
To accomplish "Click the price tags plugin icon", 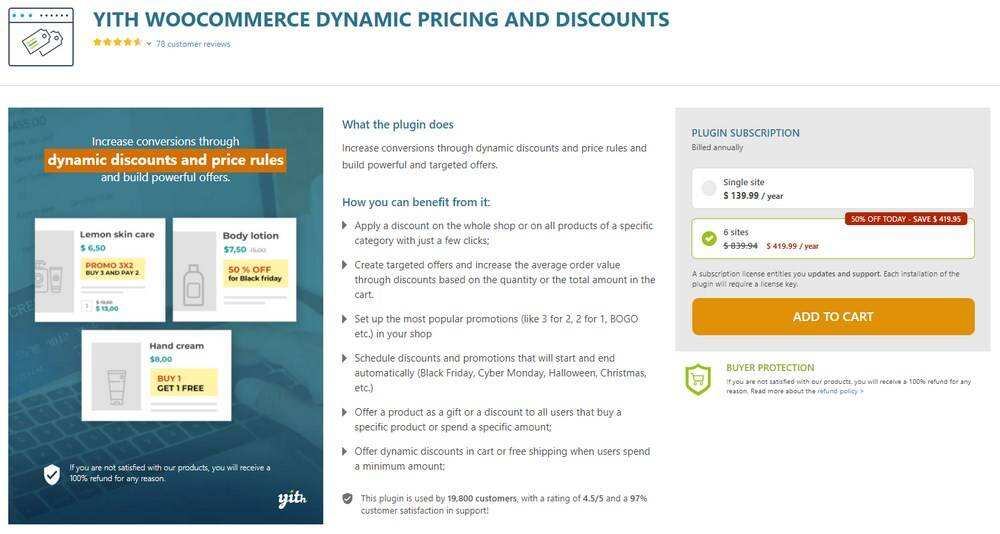I will [41, 37].
